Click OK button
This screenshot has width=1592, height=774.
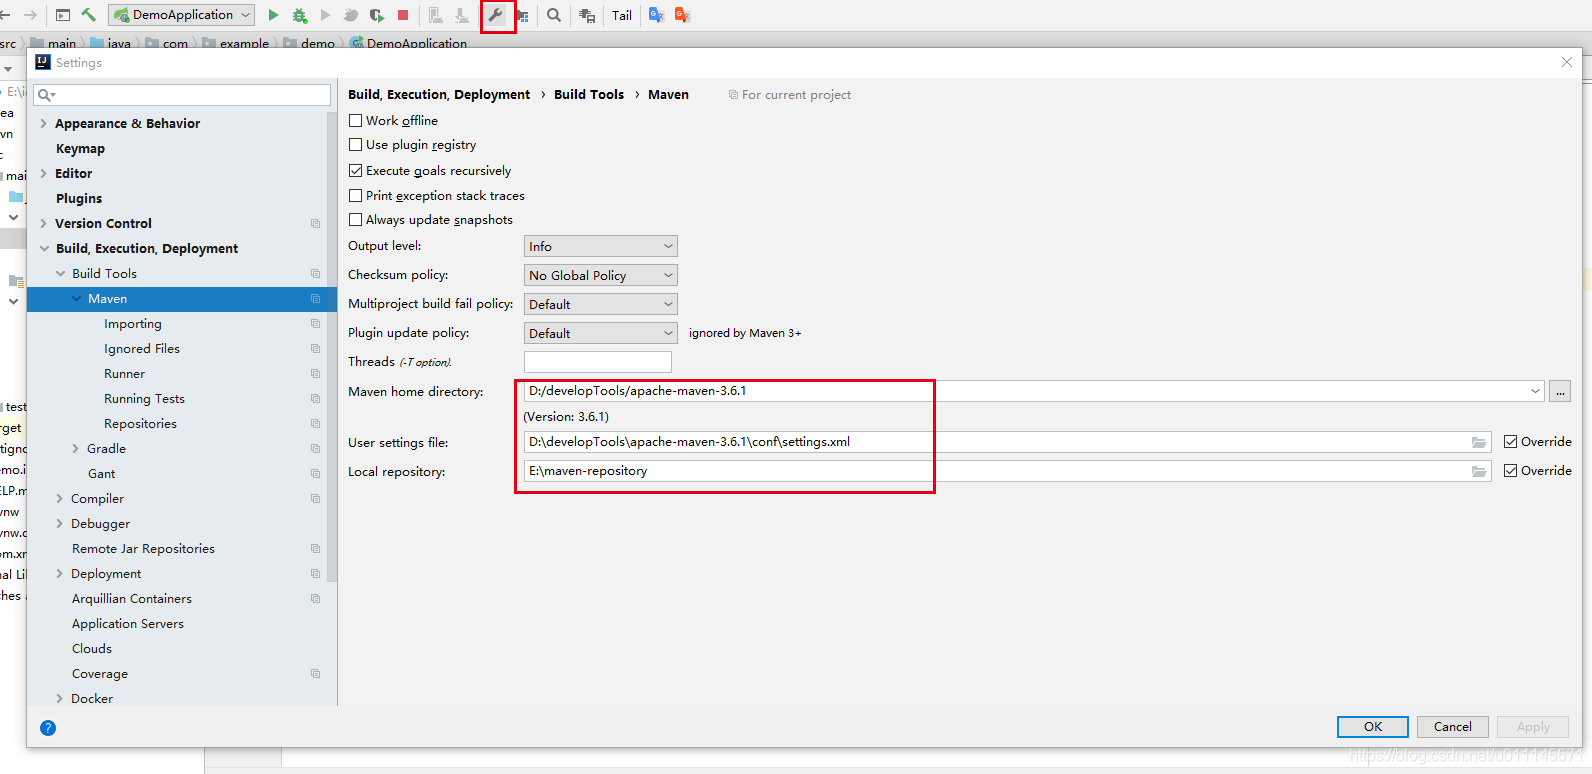coord(1373,727)
